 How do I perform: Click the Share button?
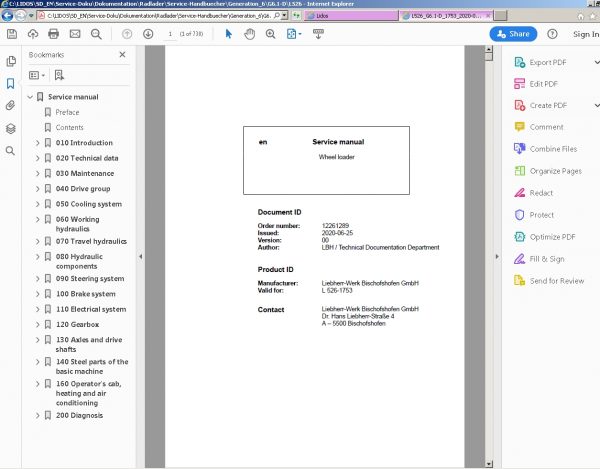point(513,34)
